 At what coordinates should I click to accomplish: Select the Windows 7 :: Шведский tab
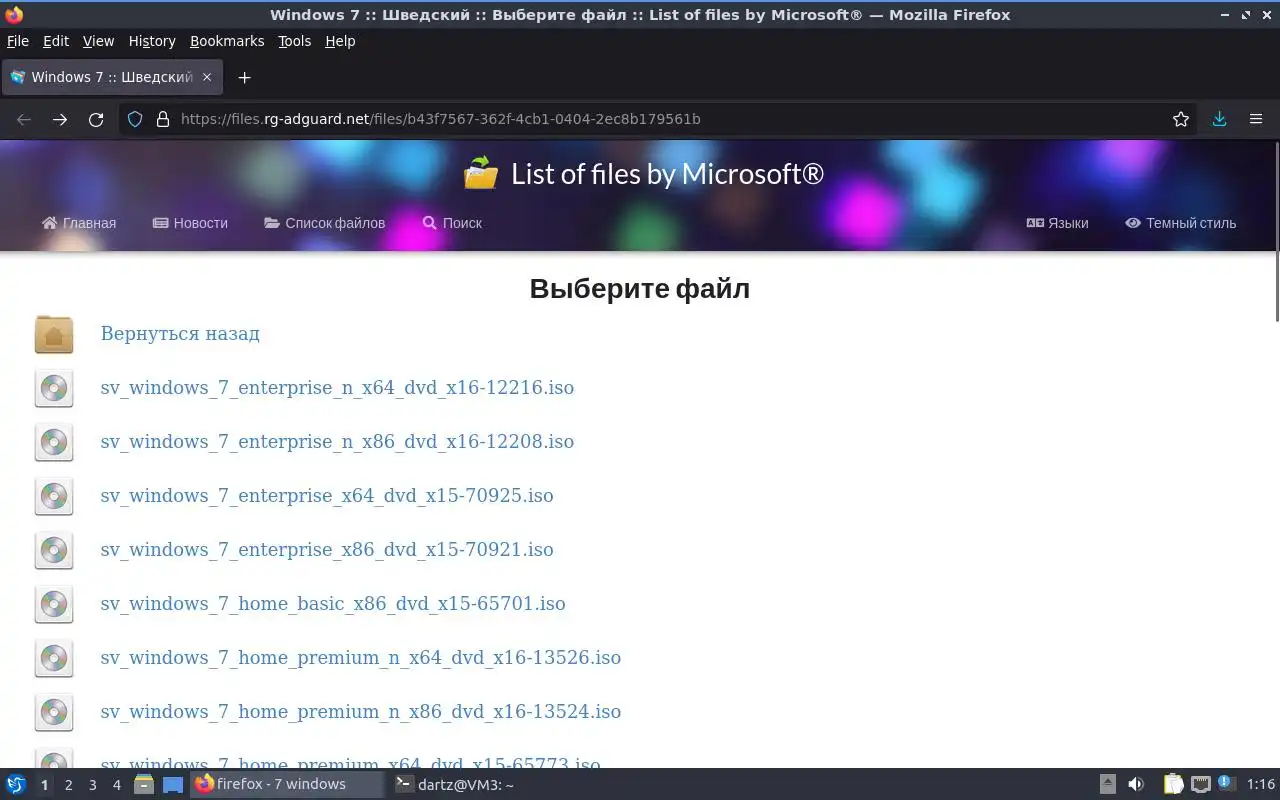pos(112,77)
